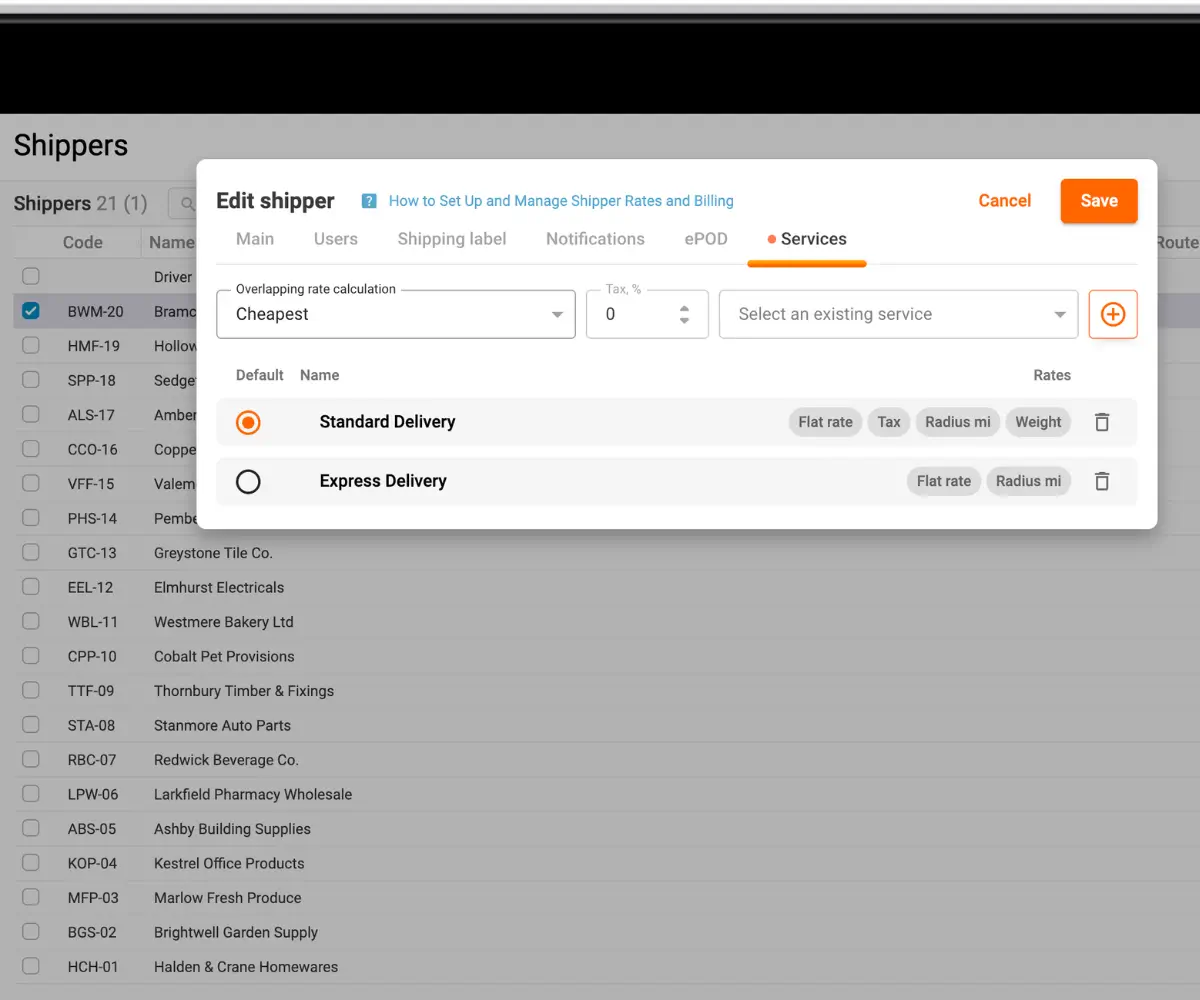The image size is (1200, 1000).
Task: Click the Radius mi tag on Express Delivery
Action: [x=1028, y=481]
